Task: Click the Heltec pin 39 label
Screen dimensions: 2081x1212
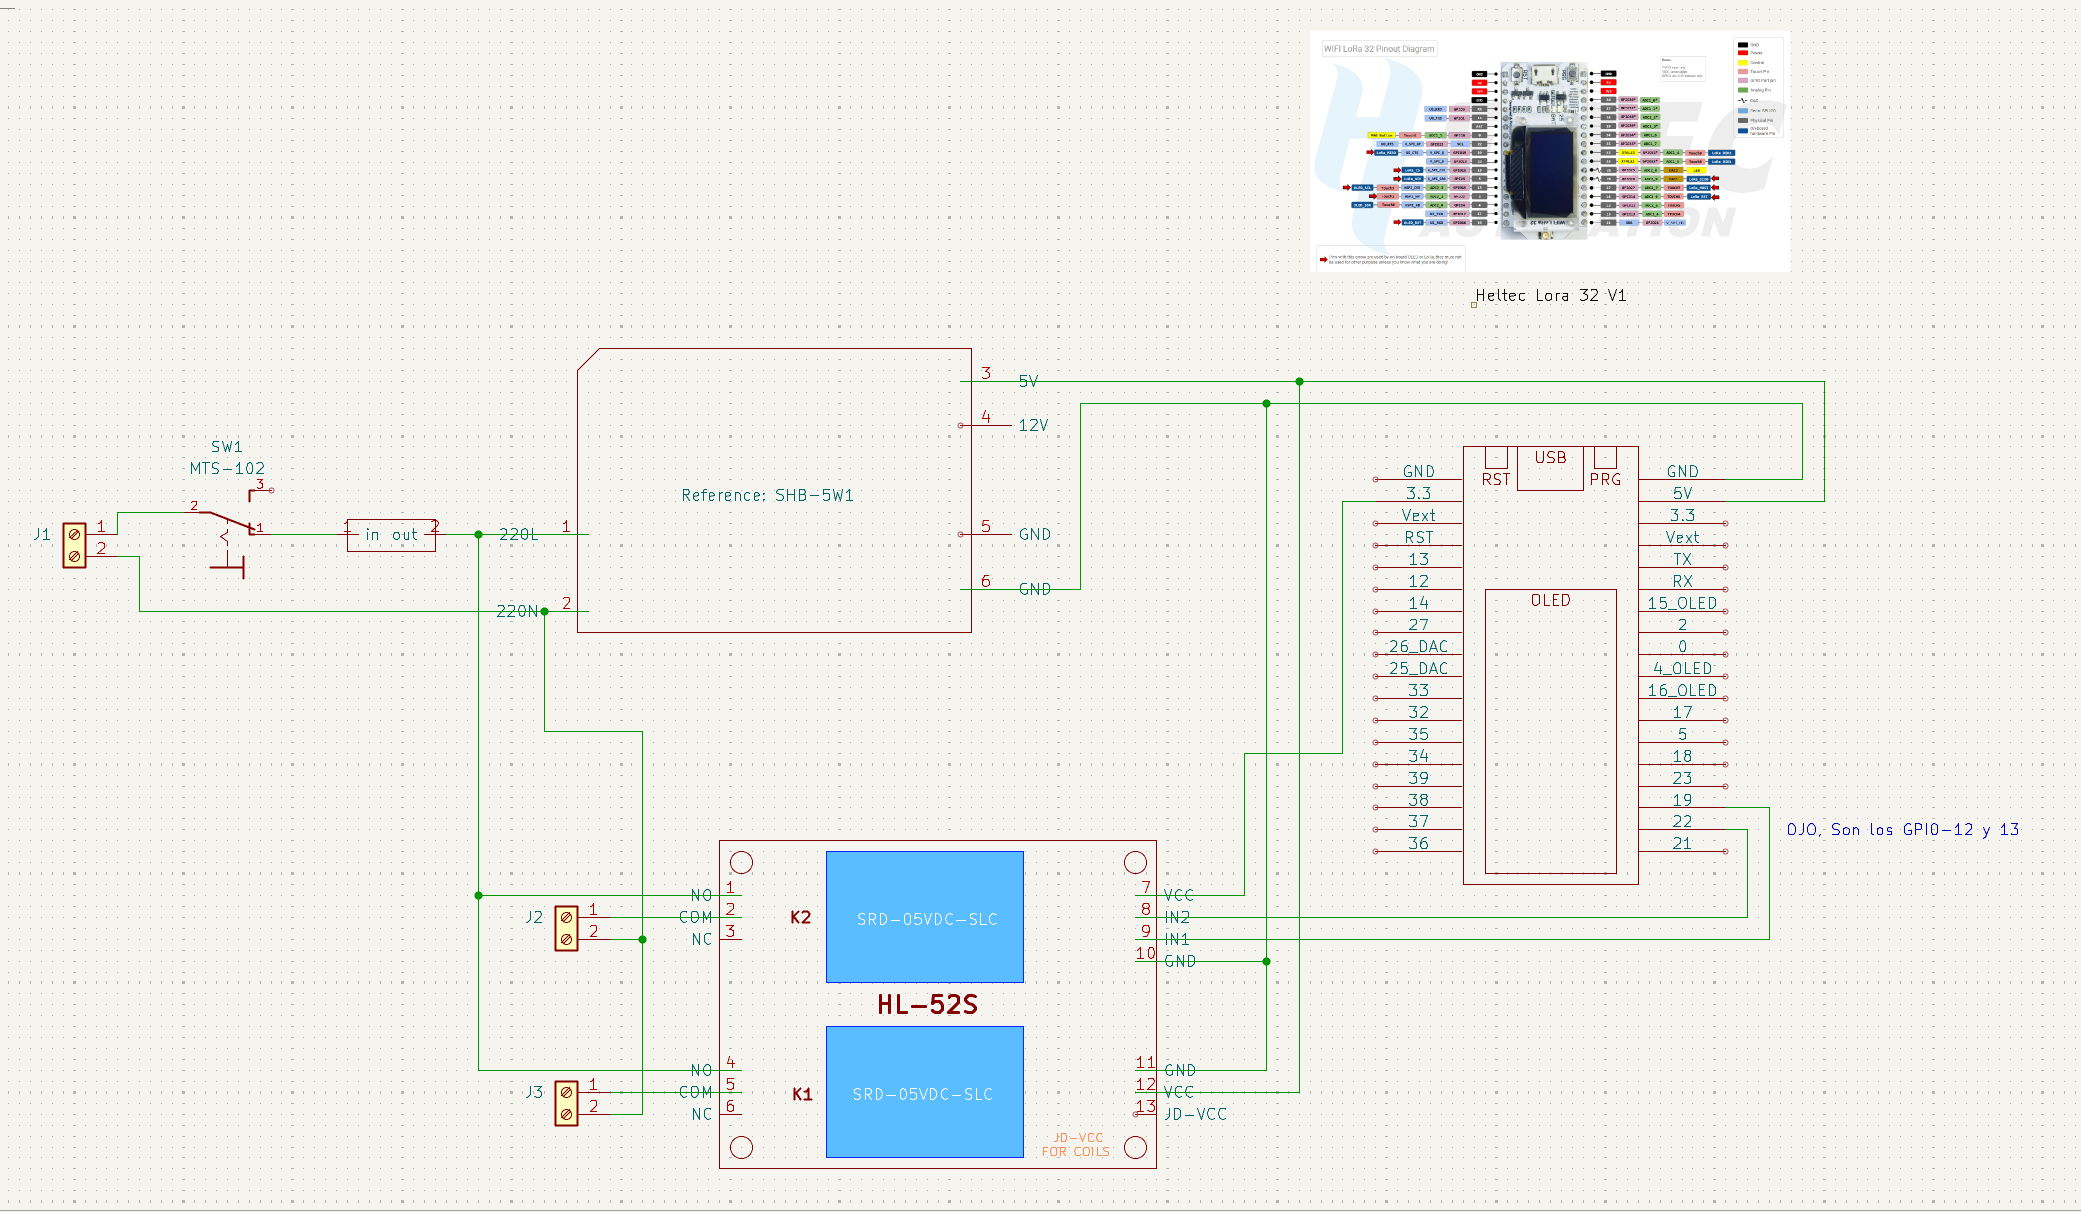Action: (x=1418, y=778)
